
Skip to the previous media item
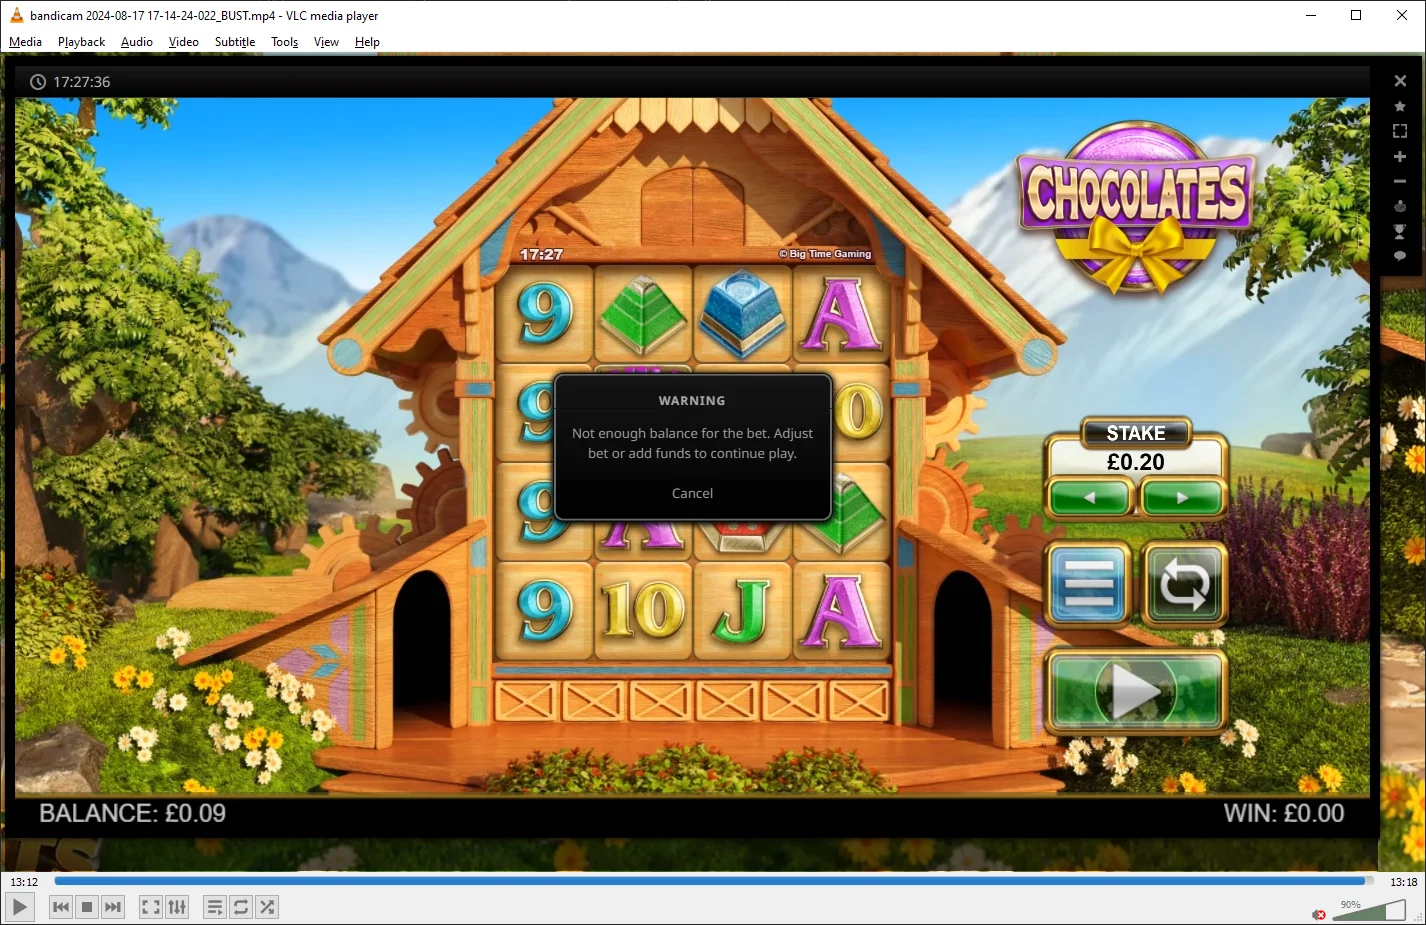click(x=61, y=907)
